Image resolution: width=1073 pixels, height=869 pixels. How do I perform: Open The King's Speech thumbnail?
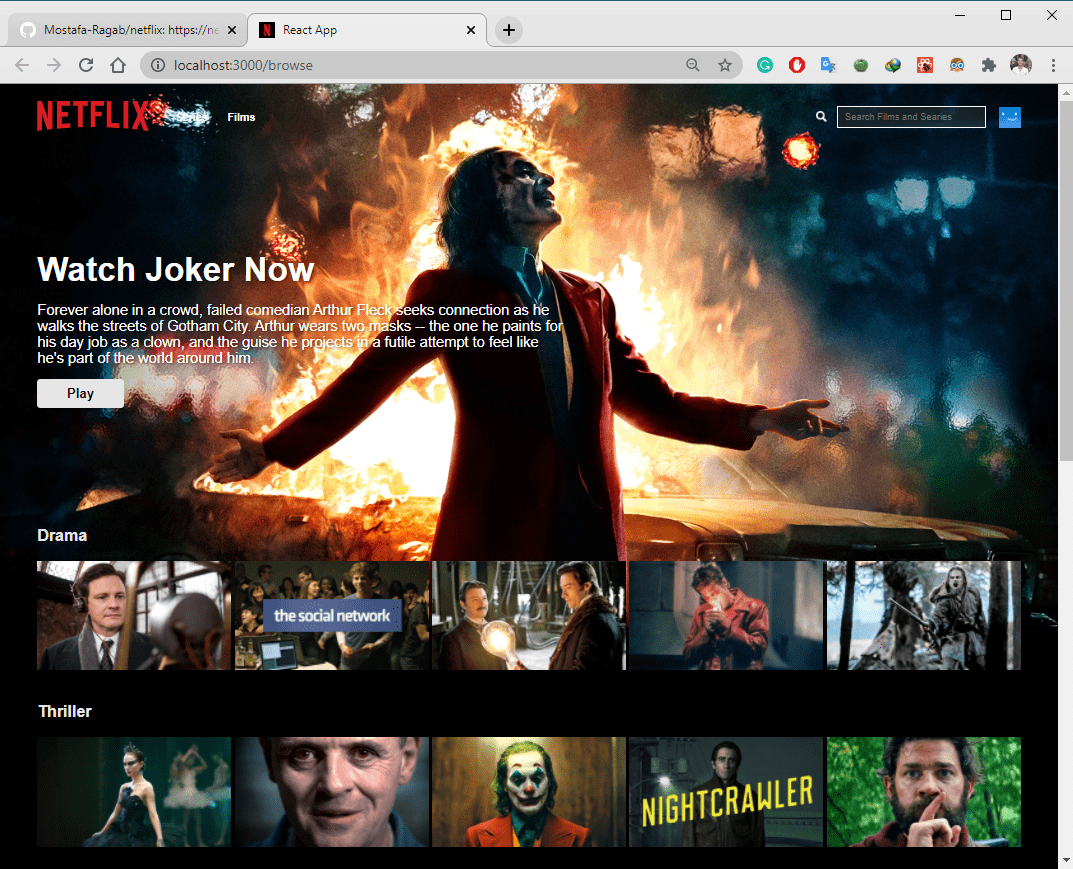(134, 615)
